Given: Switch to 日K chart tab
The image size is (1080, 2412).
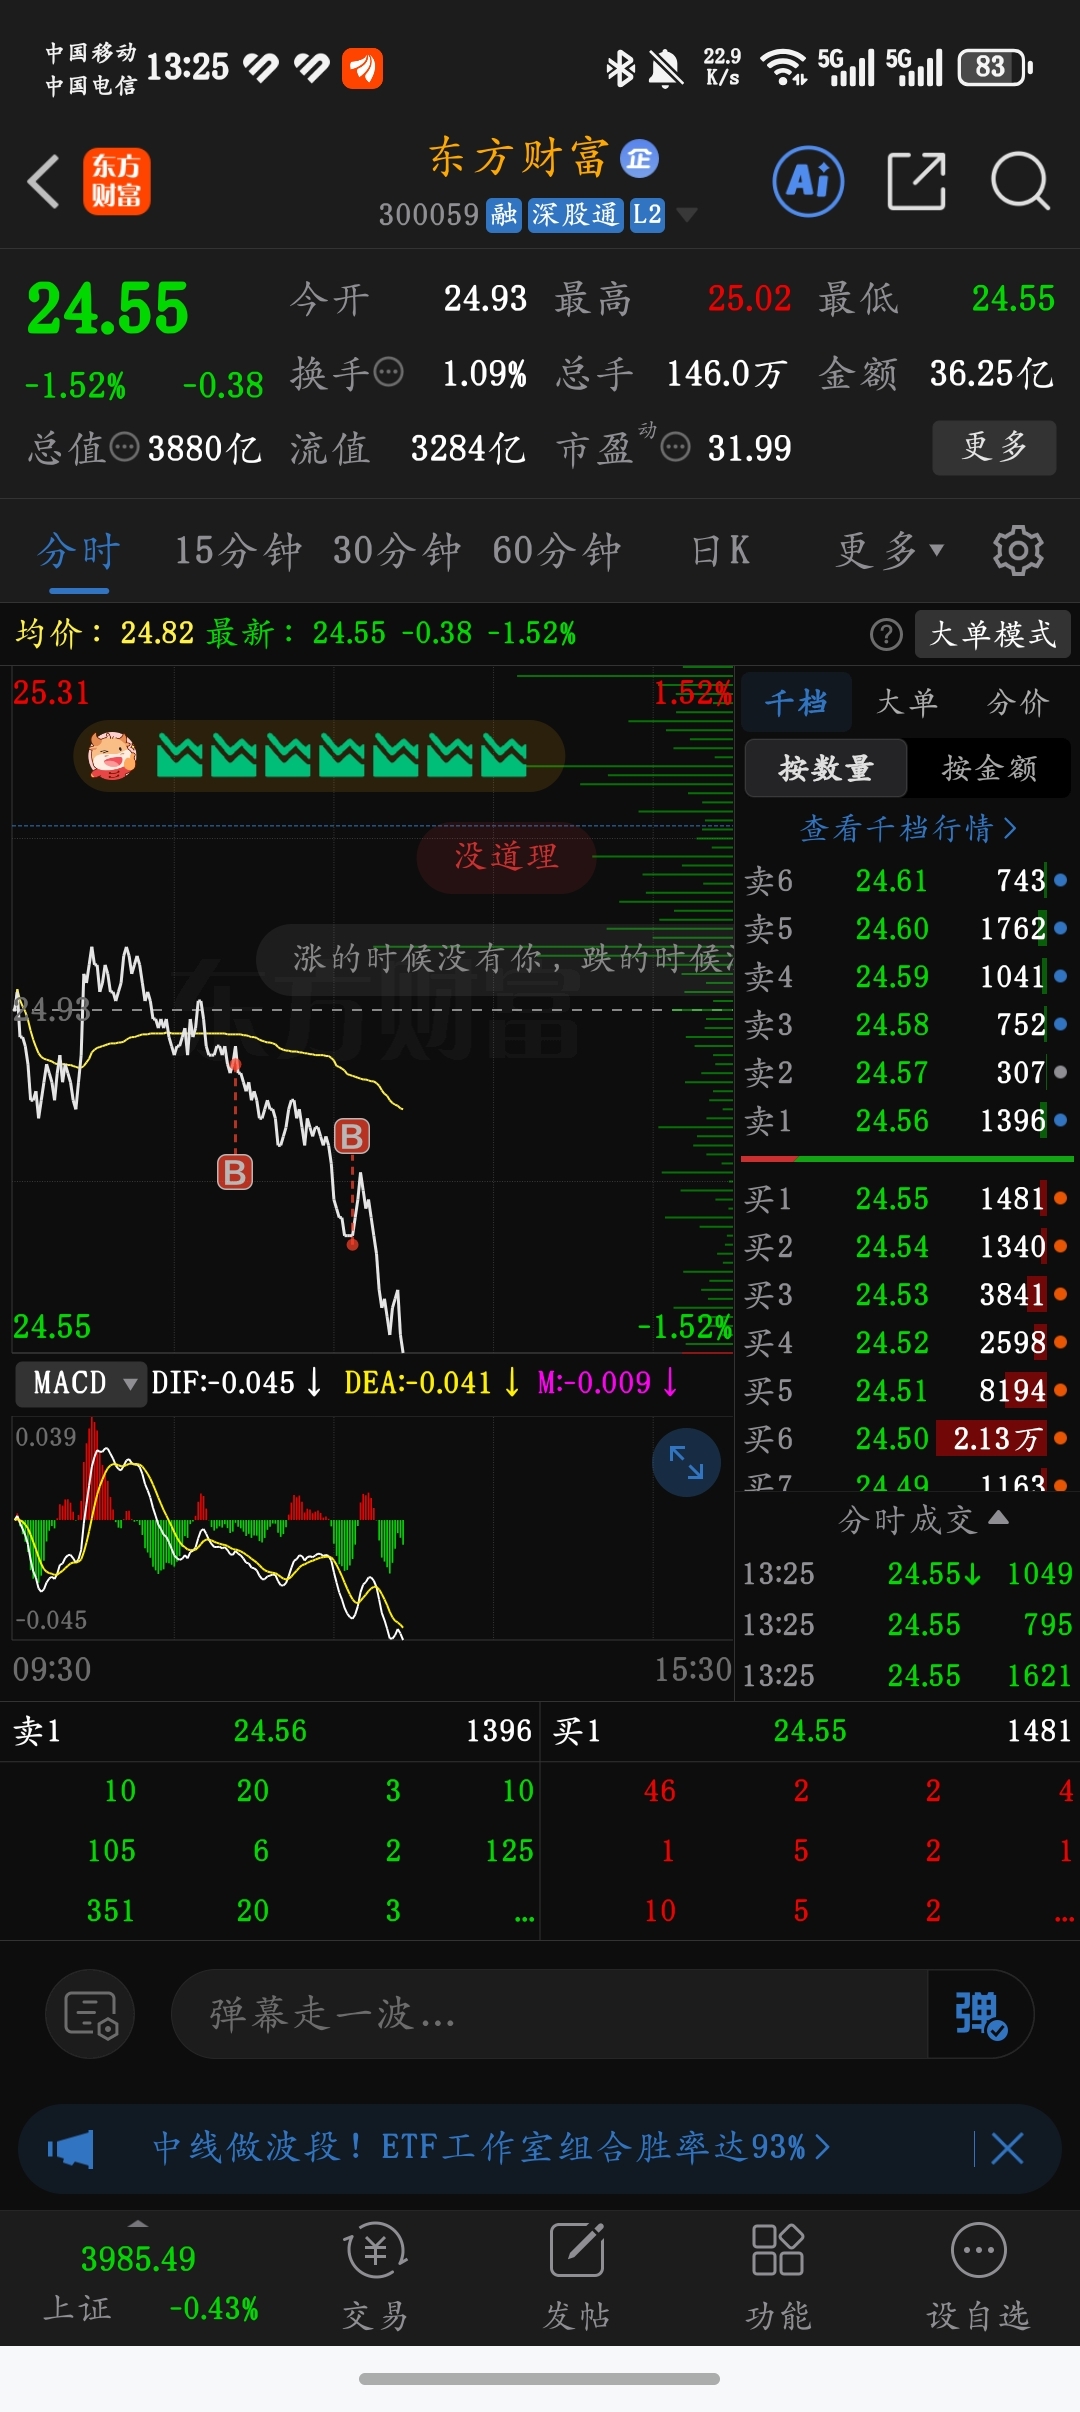Looking at the screenshot, I should pyautogui.click(x=720, y=550).
